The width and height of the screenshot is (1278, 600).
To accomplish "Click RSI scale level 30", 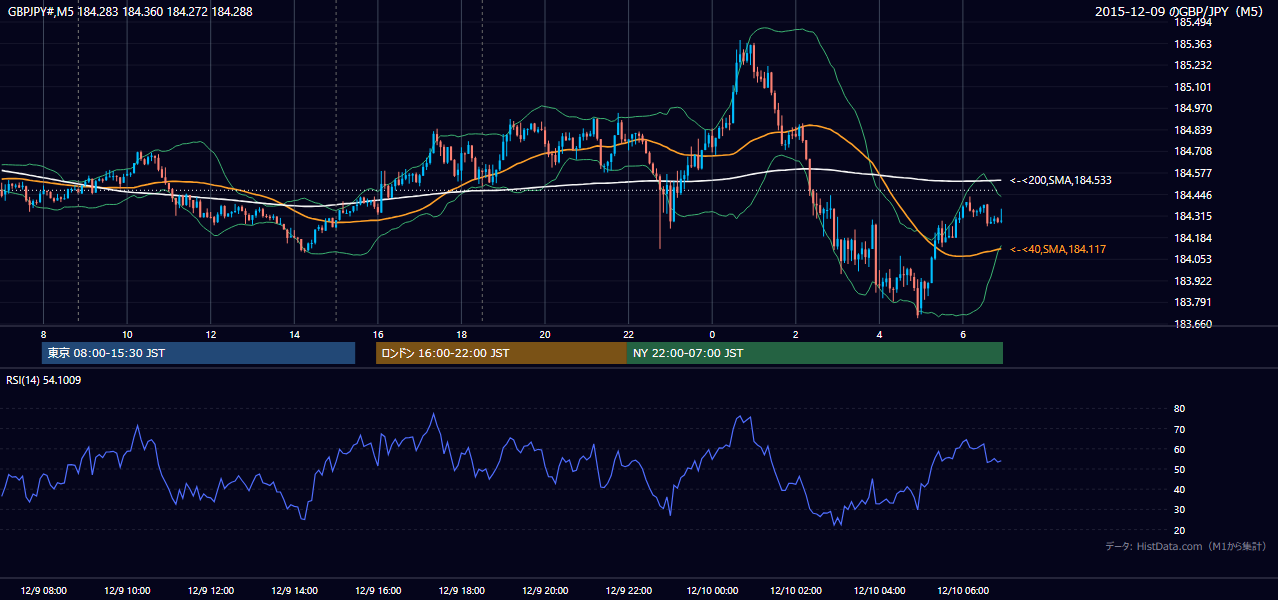I will (1179, 511).
